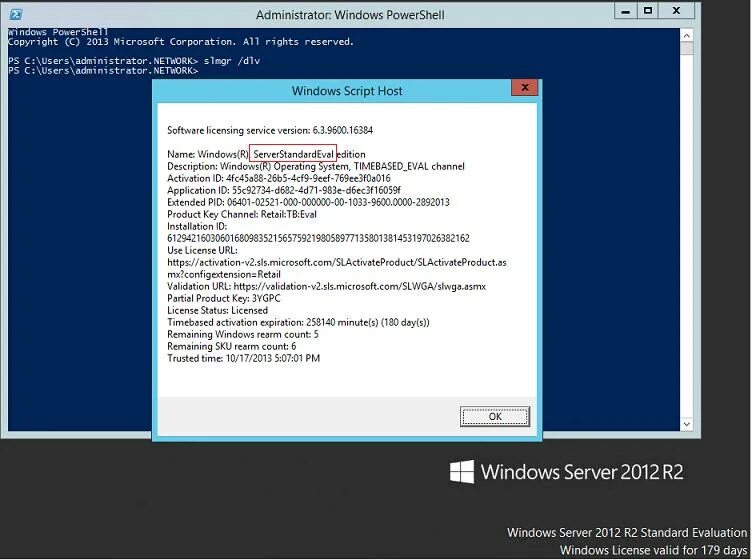Click 'Windows Server 2012 R2 Standard Evaluation' text
The height and width of the screenshot is (560, 752).
627,533
